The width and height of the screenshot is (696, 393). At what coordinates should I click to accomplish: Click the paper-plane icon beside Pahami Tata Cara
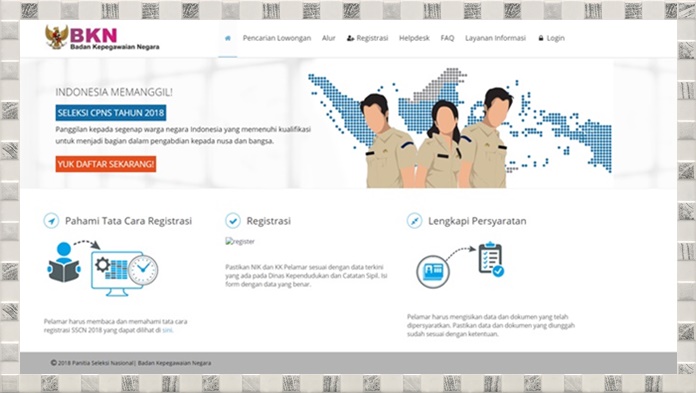[x=51, y=221]
